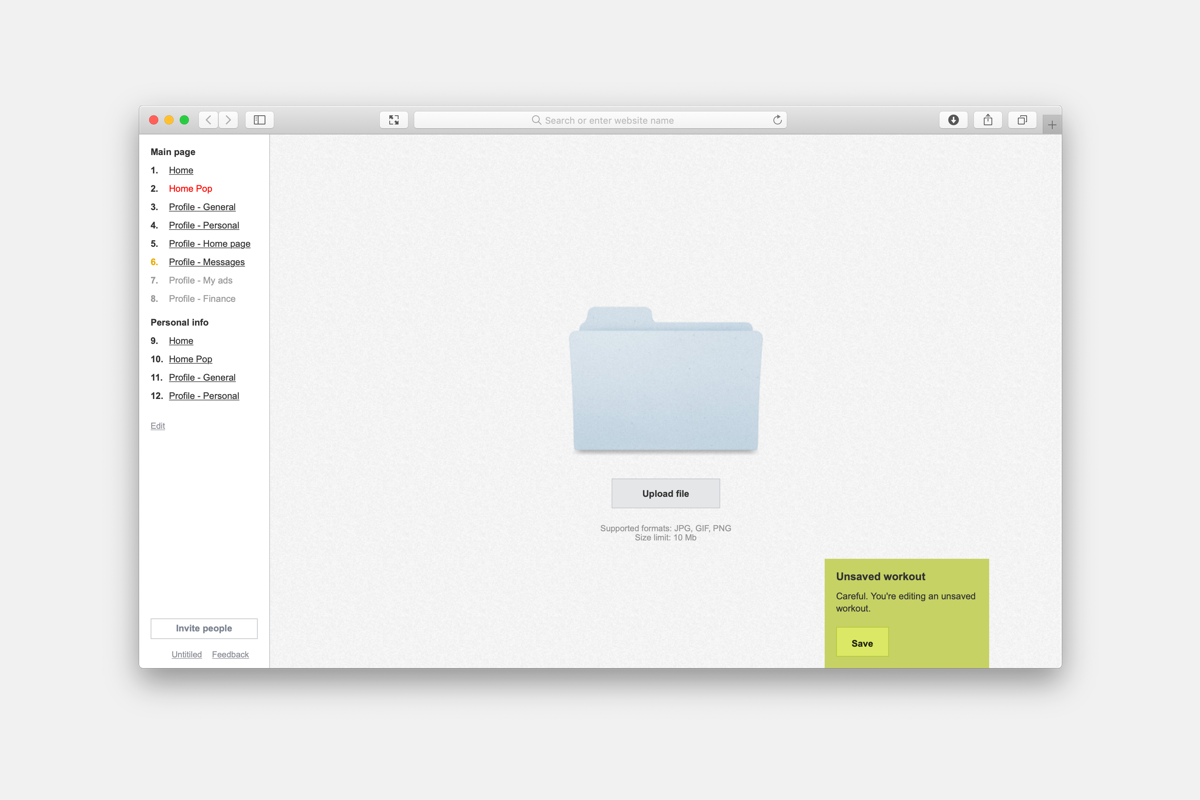Toggle the sidebar panel icon
The height and width of the screenshot is (800, 1200).
259,120
